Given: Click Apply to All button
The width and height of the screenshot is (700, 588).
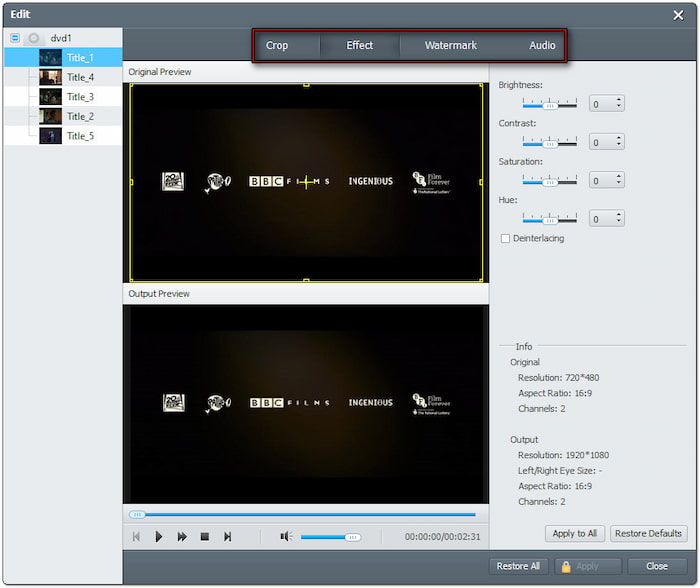Looking at the screenshot, I should point(575,534).
